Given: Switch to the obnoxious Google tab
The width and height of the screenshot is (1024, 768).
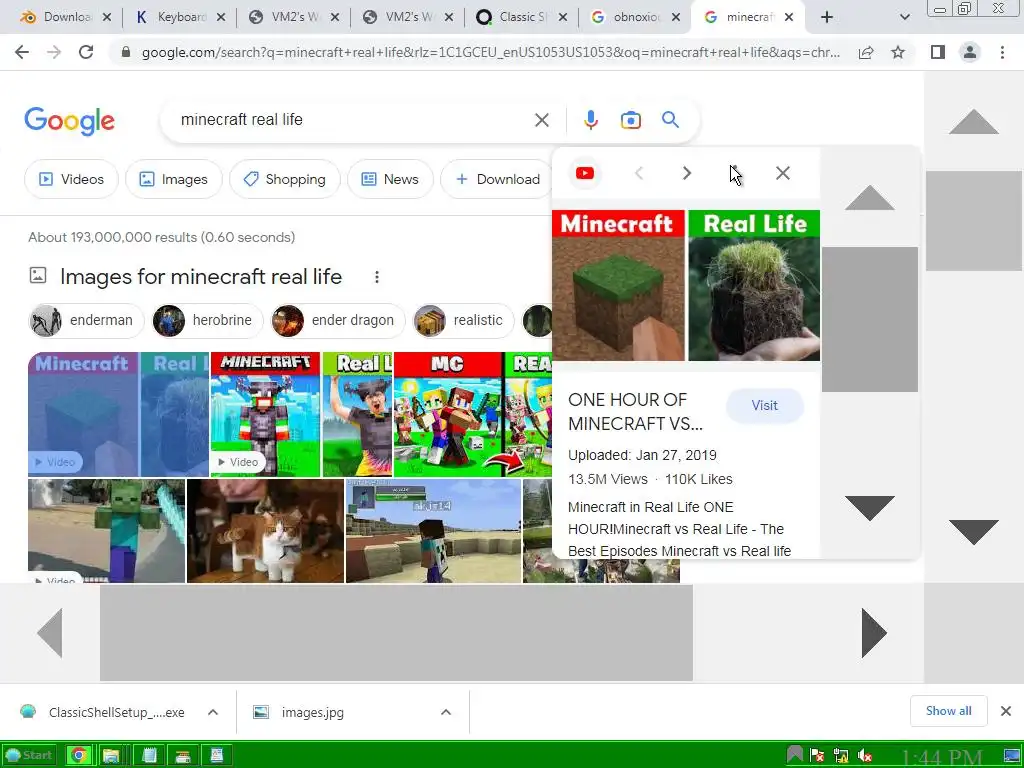Looking at the screenshot, I should click(628, 18).
